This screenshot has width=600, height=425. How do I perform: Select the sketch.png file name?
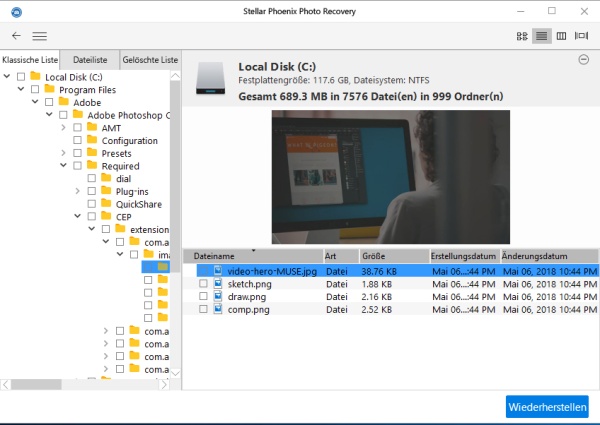[x=249, y=284]
